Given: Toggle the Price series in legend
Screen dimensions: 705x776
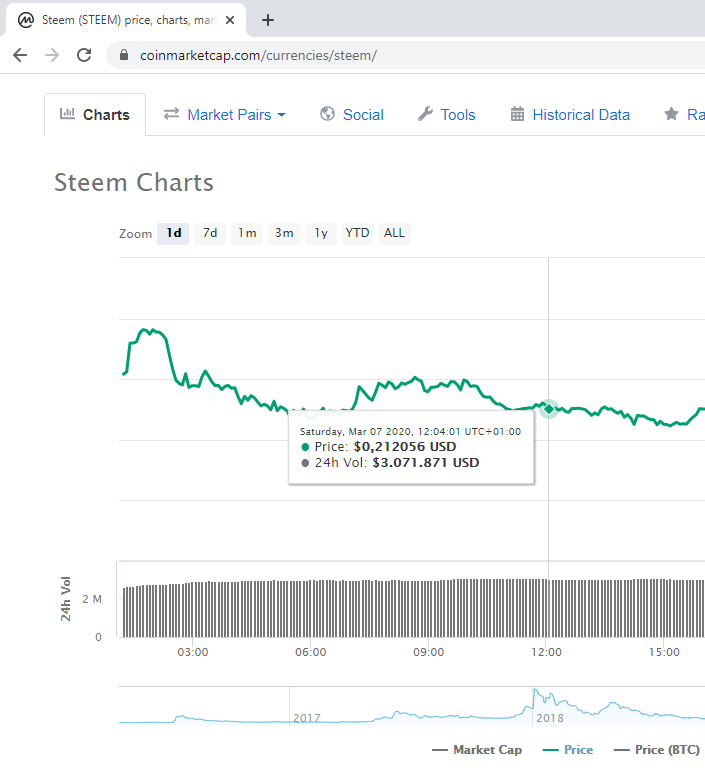Looking at the screenshot, I should point(567,750).
